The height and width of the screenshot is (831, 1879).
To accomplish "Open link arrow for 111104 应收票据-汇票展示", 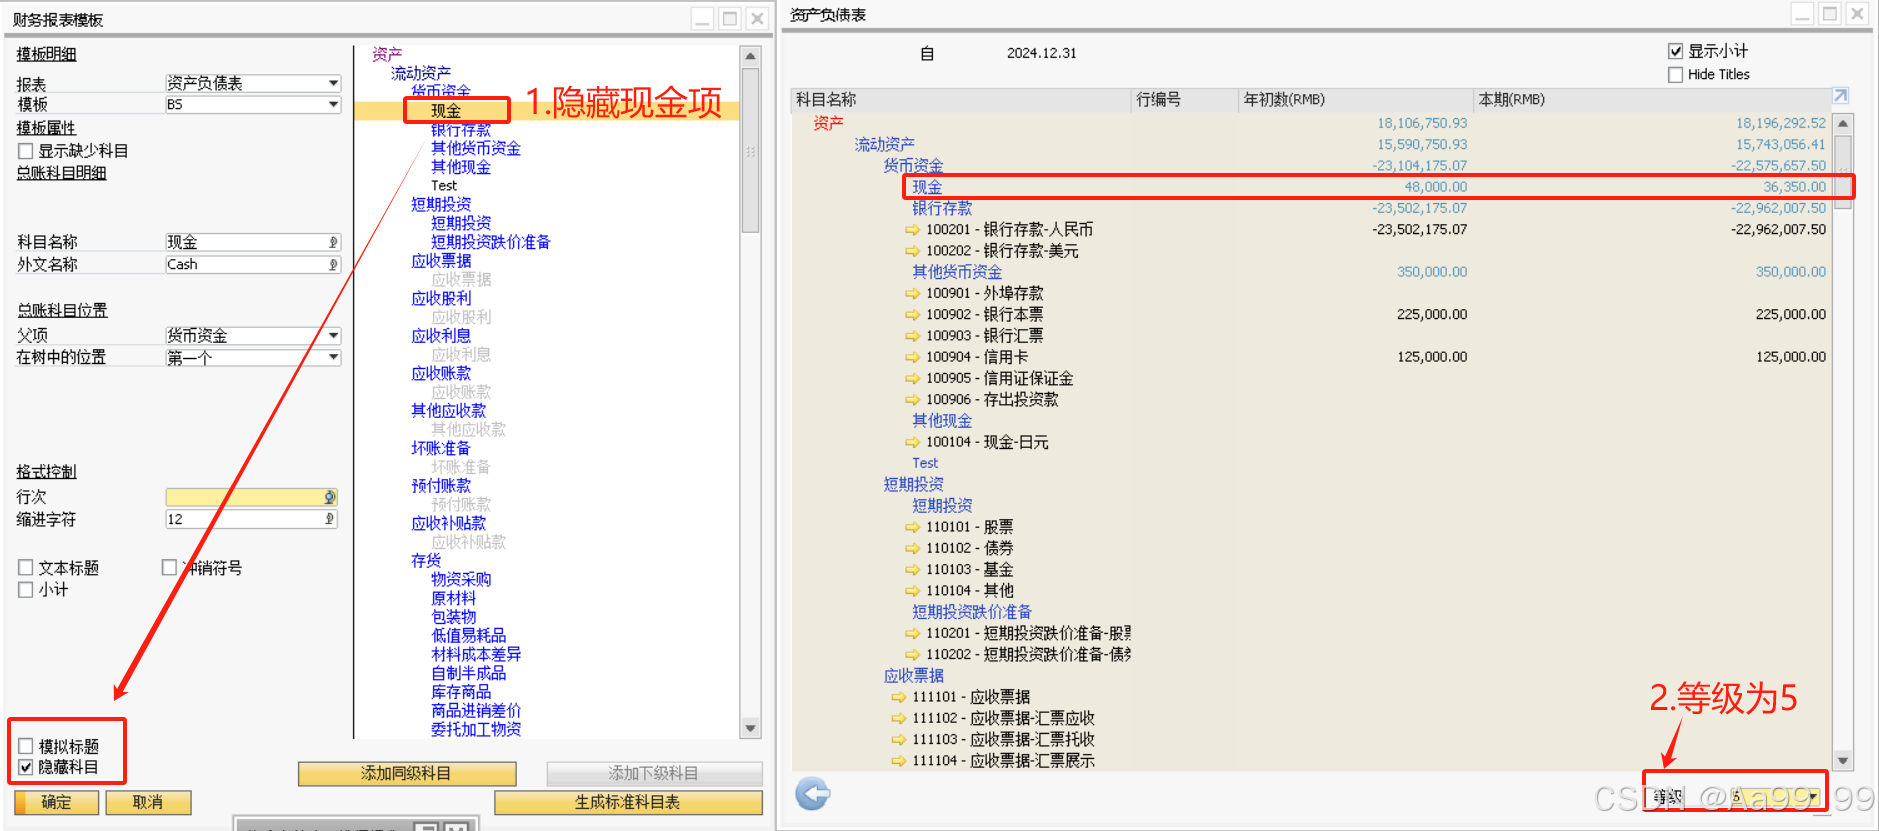I will (898, 761).
